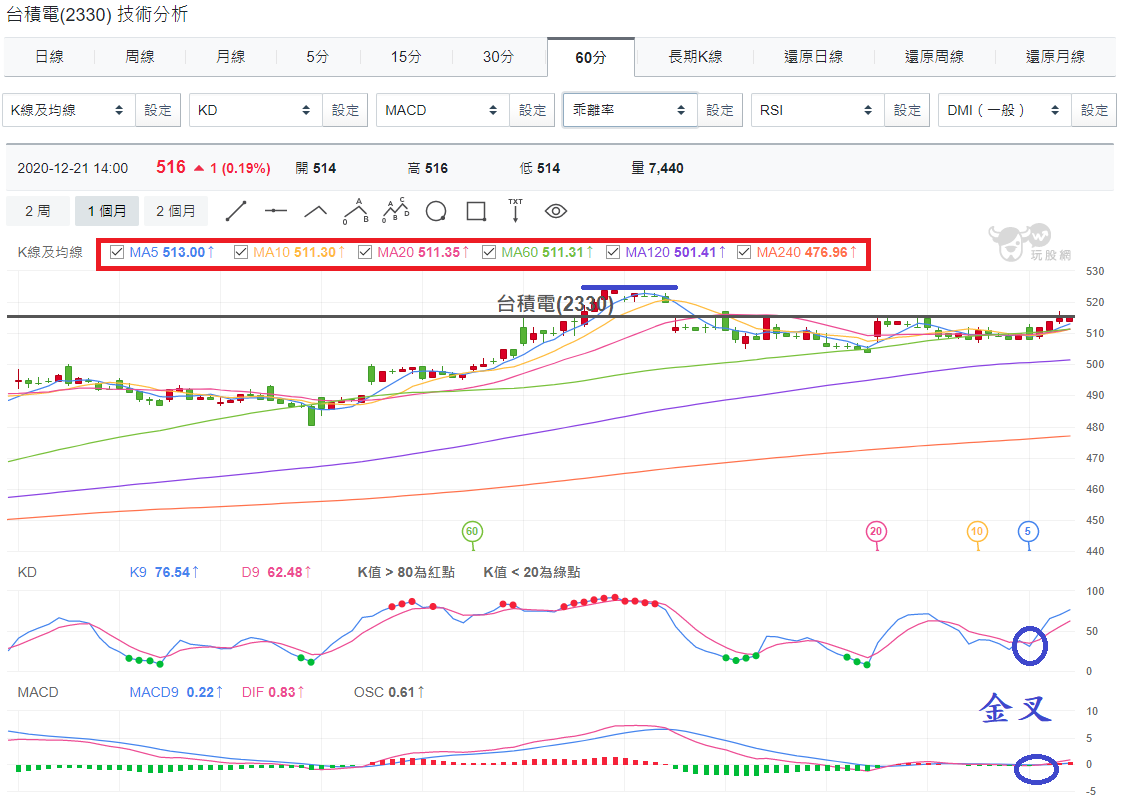Switch to the 5分 tab
Viewport: 1126px width, 797px height.
317,57
